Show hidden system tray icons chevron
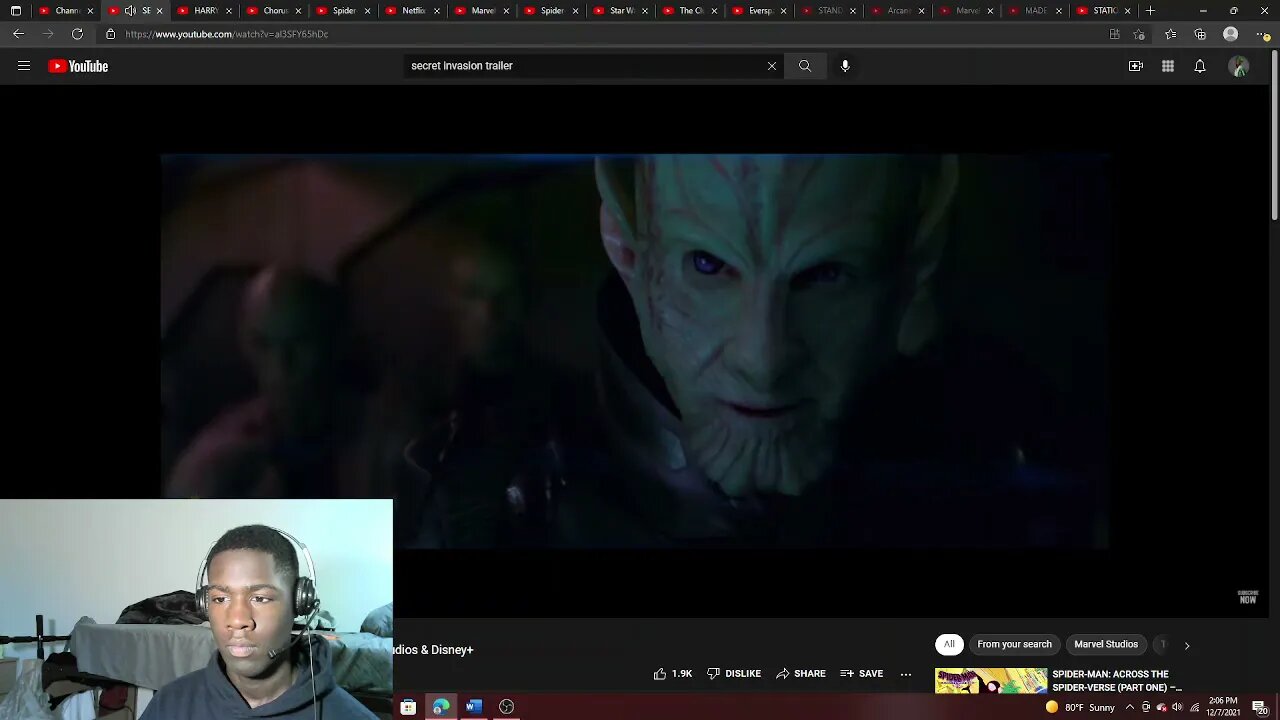 pyautogui.click(x=1129, y=707)
